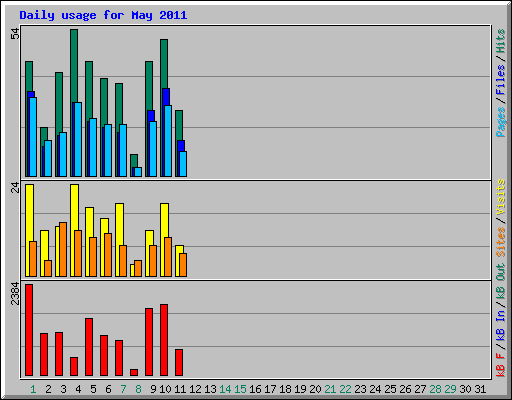This screenshot has width=512, height=400.
Task: Click day 31 on the x-axis
Action: pyautogui.click(x=480, y=389)
